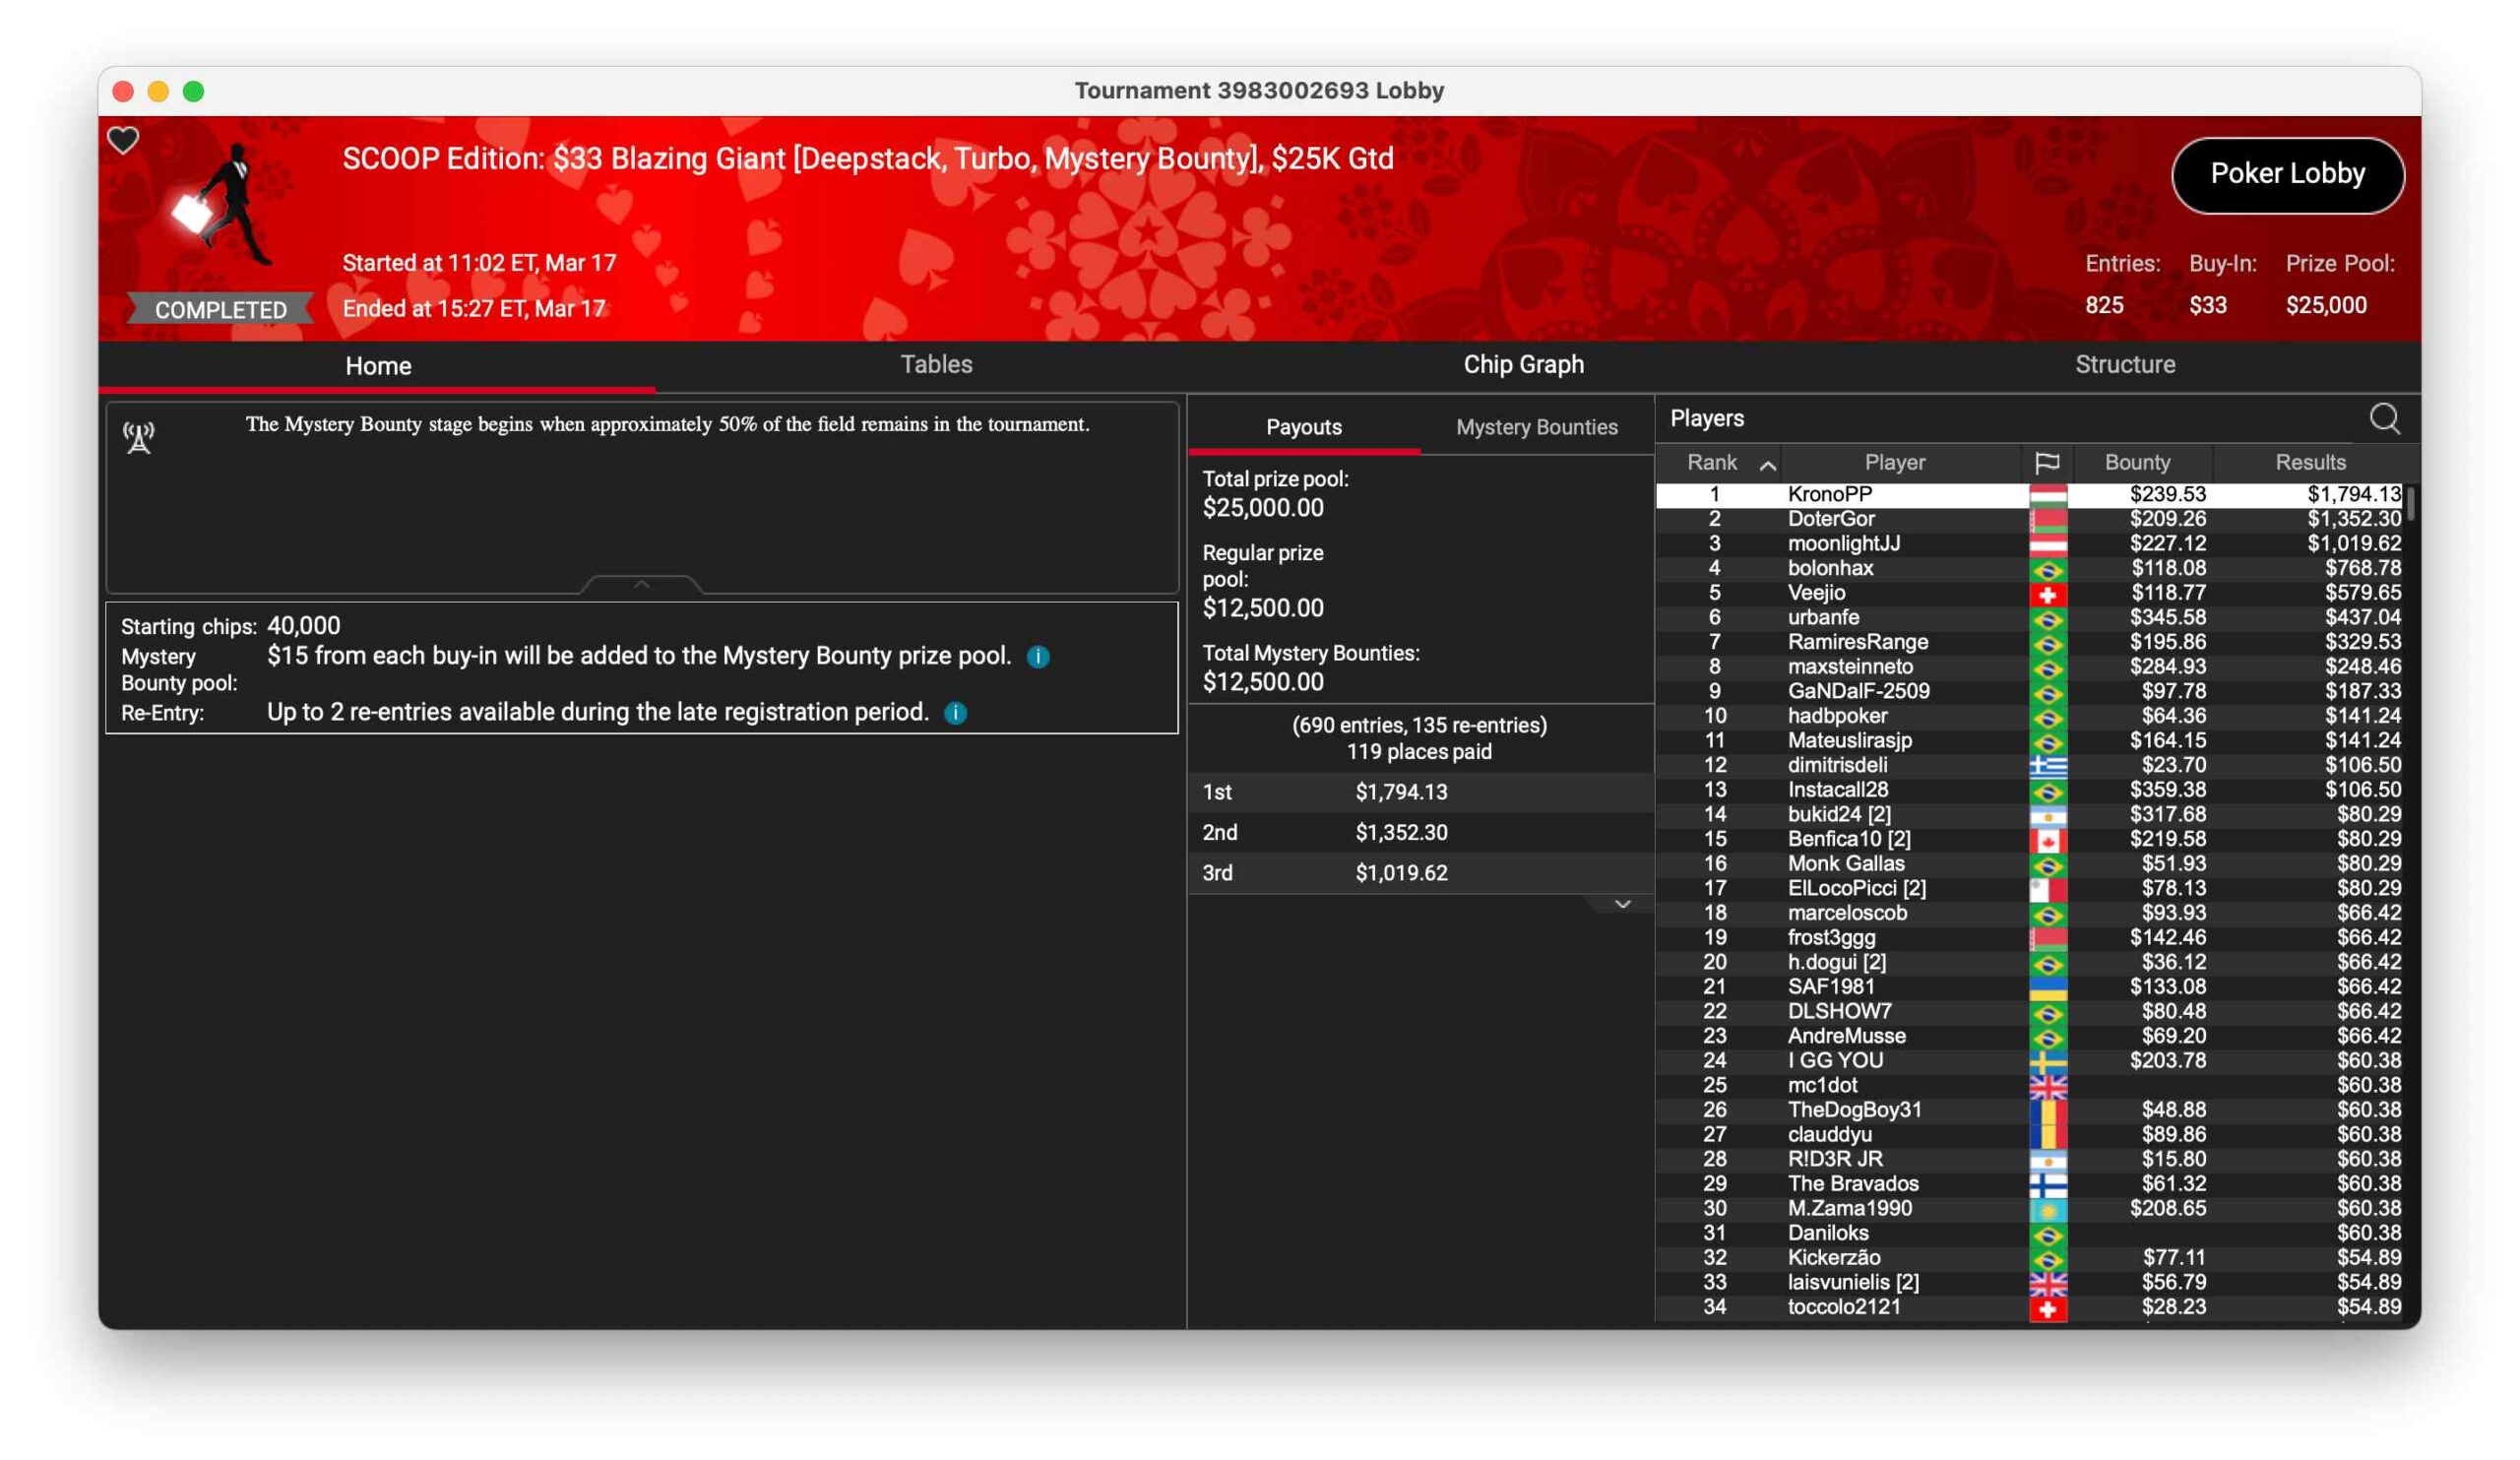Expand payouts list with down chevron
The image size is (2520, 1460).
pos(1622,905)
